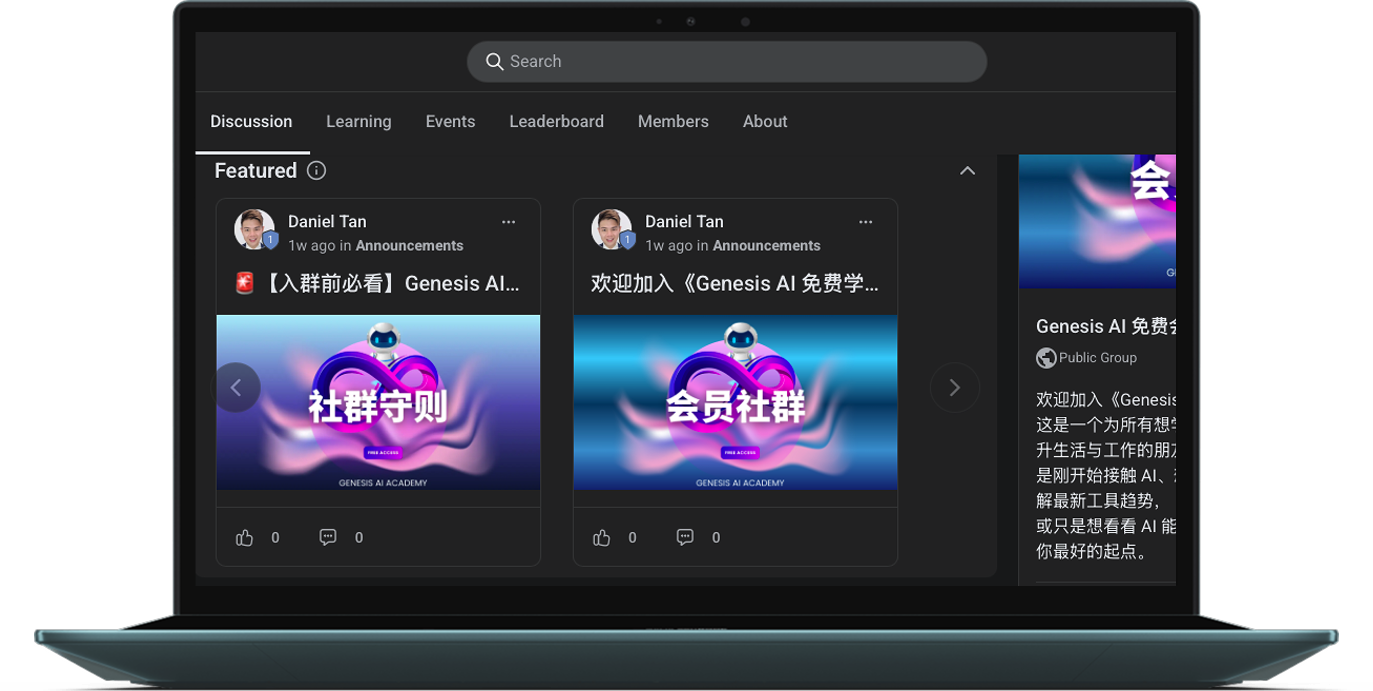Go to previous featured post arrow
This screenshot has width=1373, height=691.
click(237, 388)
